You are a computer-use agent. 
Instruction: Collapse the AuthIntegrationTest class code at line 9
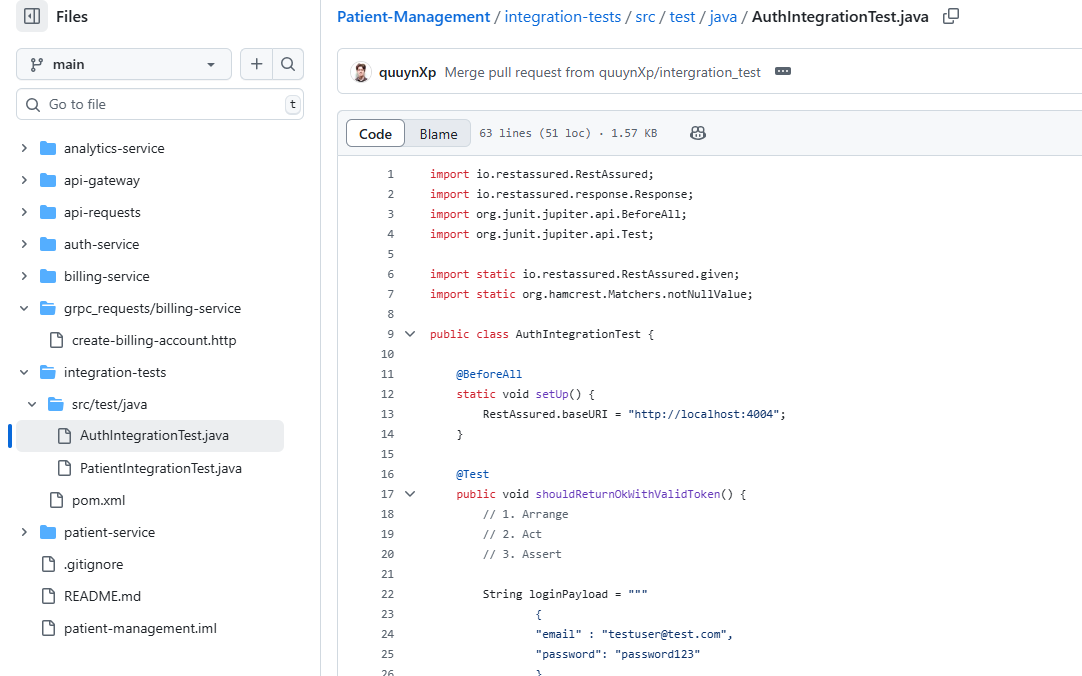point(409,334)
